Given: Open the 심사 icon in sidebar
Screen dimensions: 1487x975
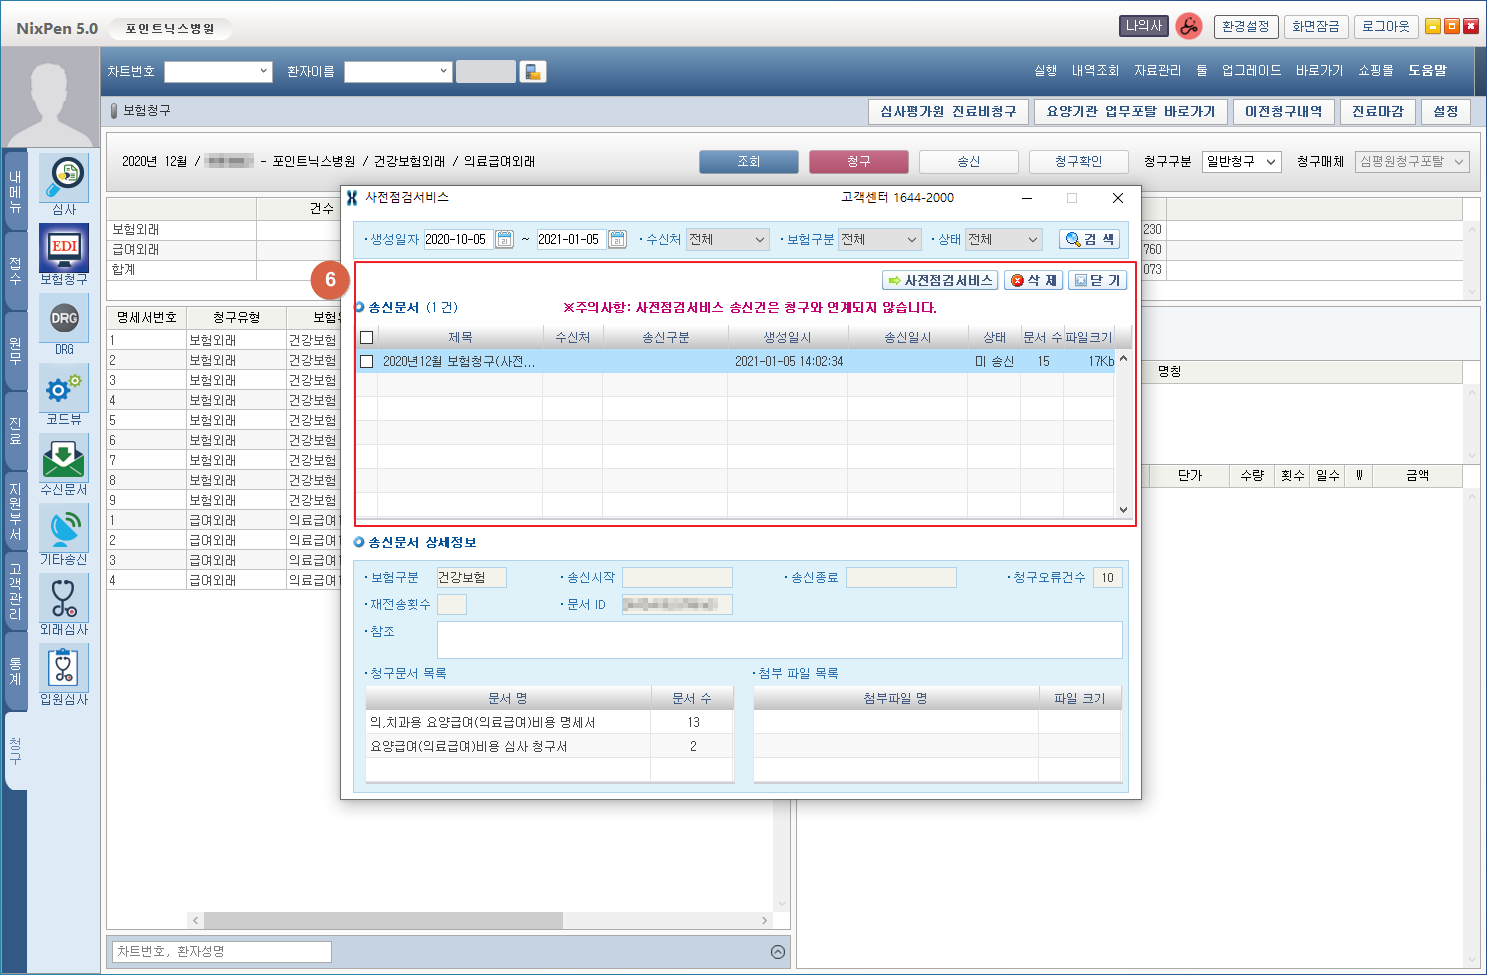Looking at the screenshot, I should 64,178.
